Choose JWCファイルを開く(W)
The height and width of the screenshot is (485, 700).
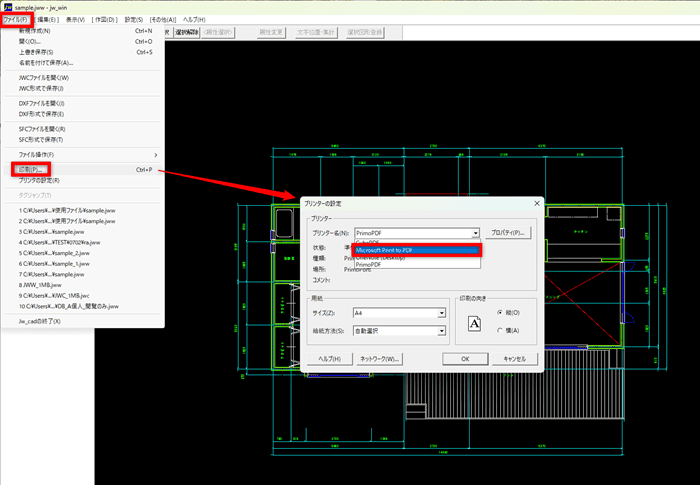pyautogui.click(x=83, y=78)
